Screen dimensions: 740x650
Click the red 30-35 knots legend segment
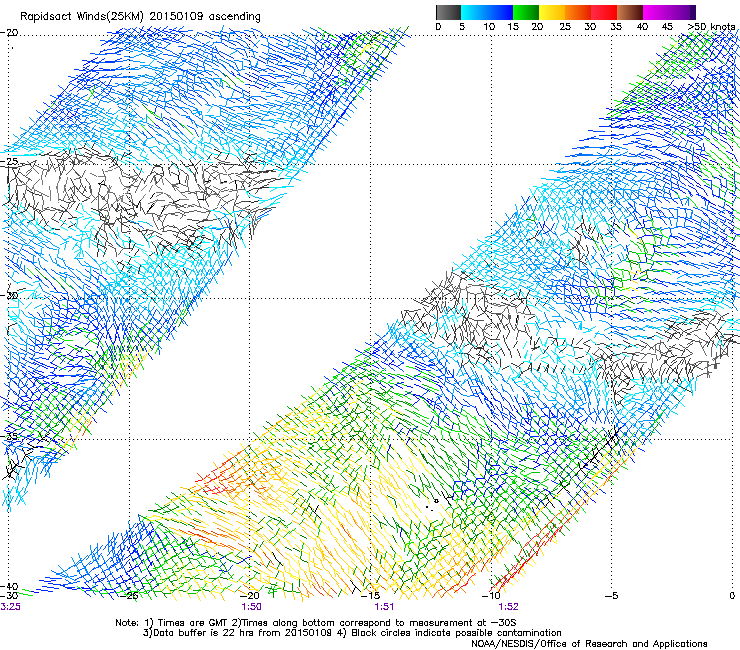[604, 12]
